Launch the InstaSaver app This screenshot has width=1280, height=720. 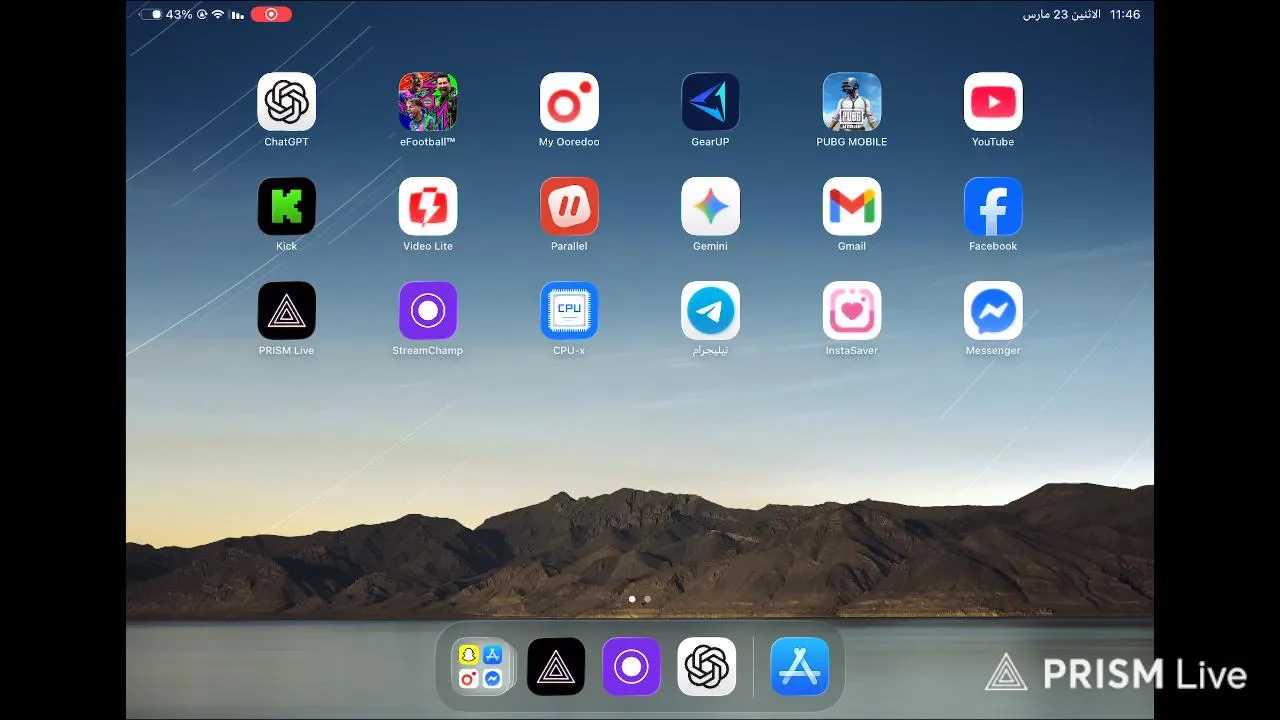click(852, 311)
